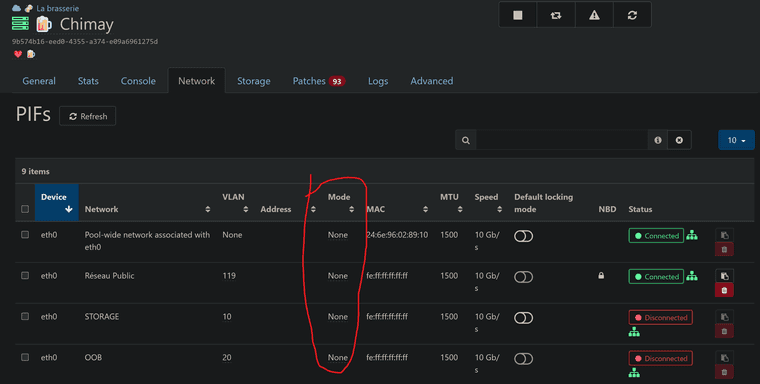760x384 pixels.
Task: Click Connected status of Réseau Public
Action: click(656, 276)
